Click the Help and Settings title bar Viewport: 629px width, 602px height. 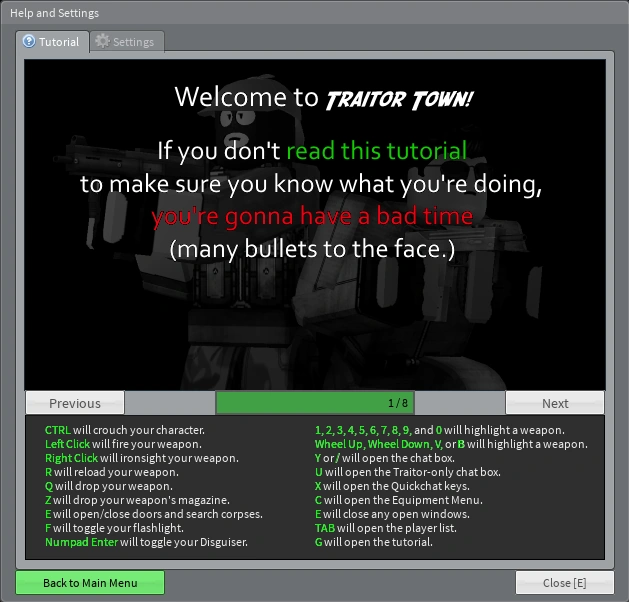tap(314, 13)
